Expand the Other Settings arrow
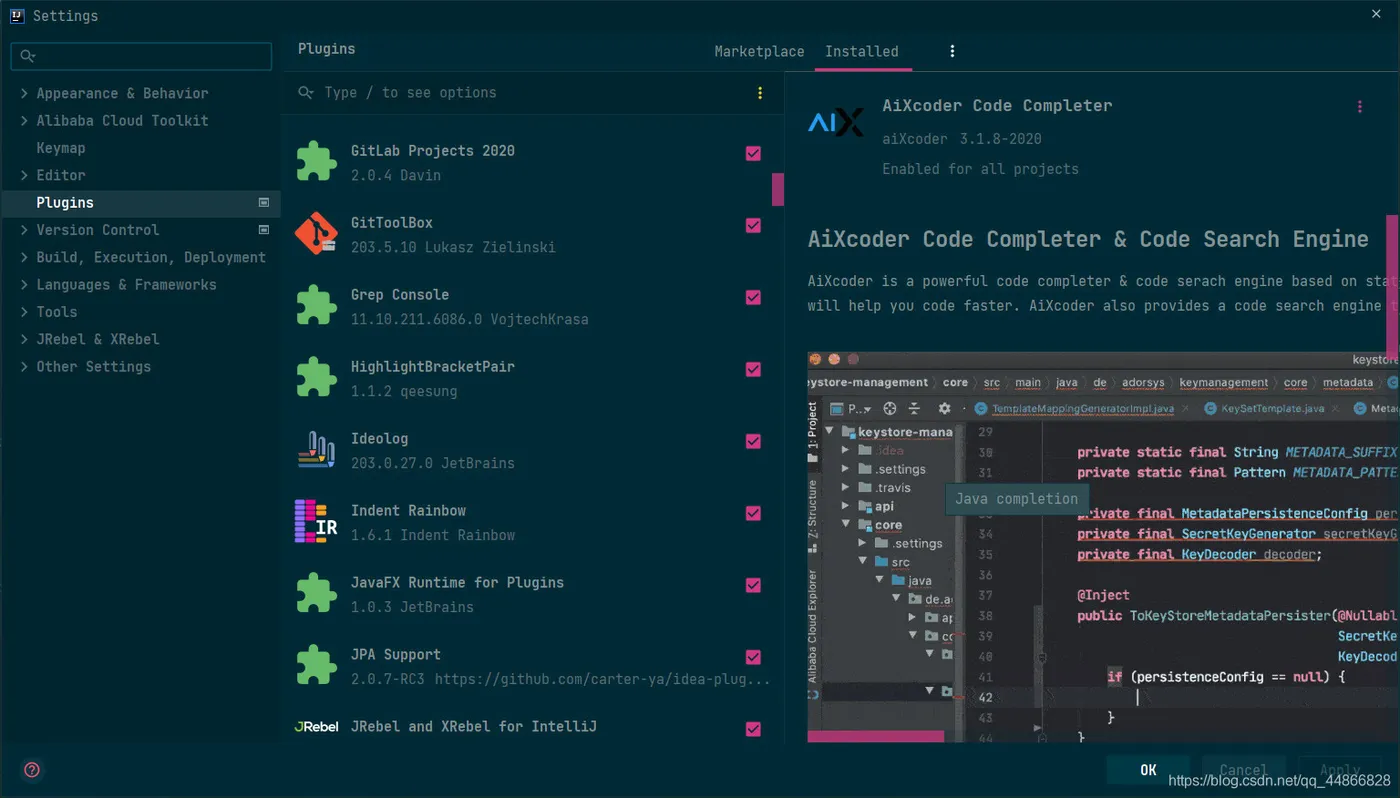 (24, 366)
